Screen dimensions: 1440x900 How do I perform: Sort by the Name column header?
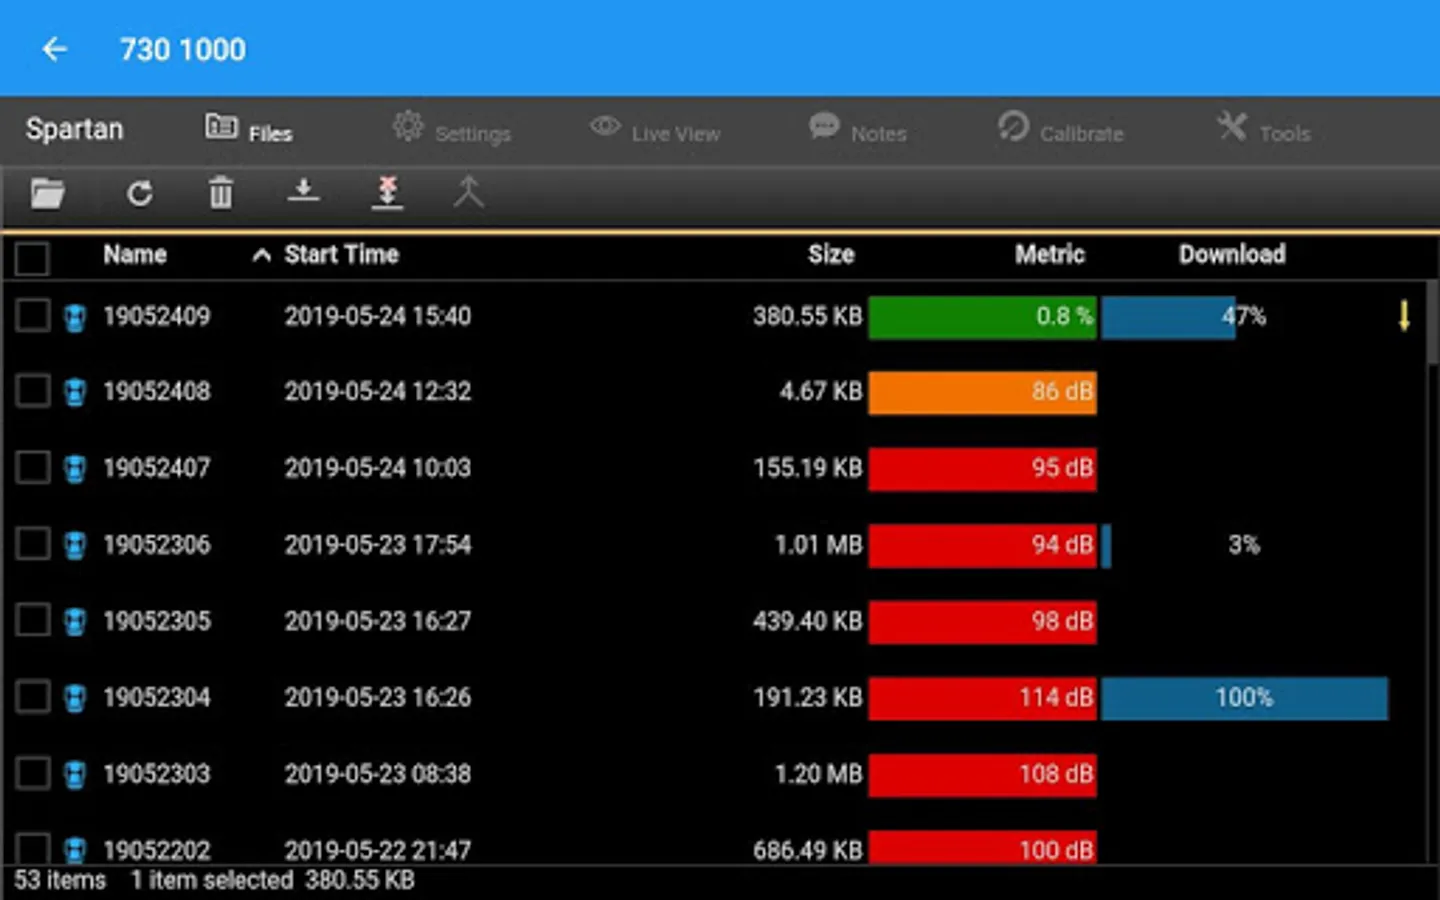coord(135,255)
